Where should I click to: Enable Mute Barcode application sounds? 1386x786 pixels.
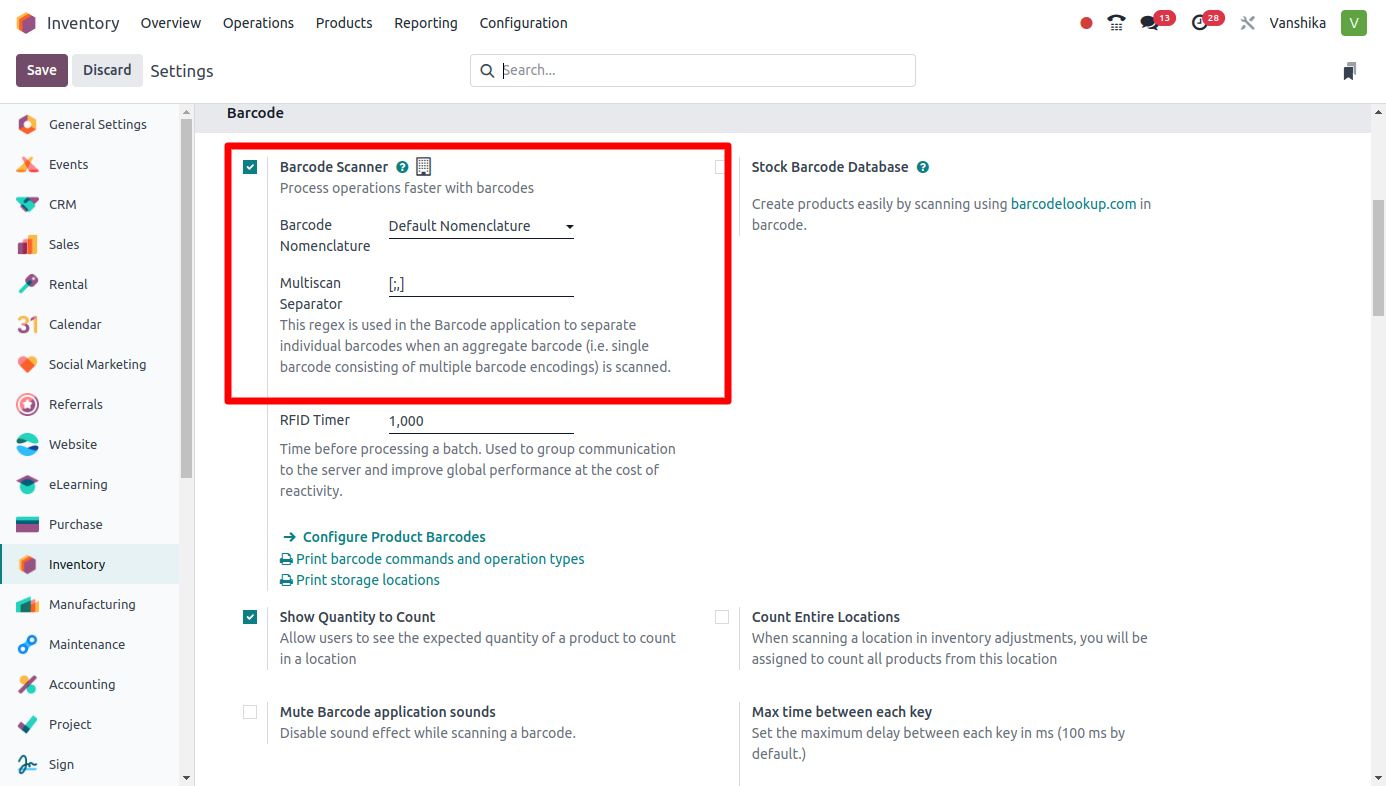(250, 712)
